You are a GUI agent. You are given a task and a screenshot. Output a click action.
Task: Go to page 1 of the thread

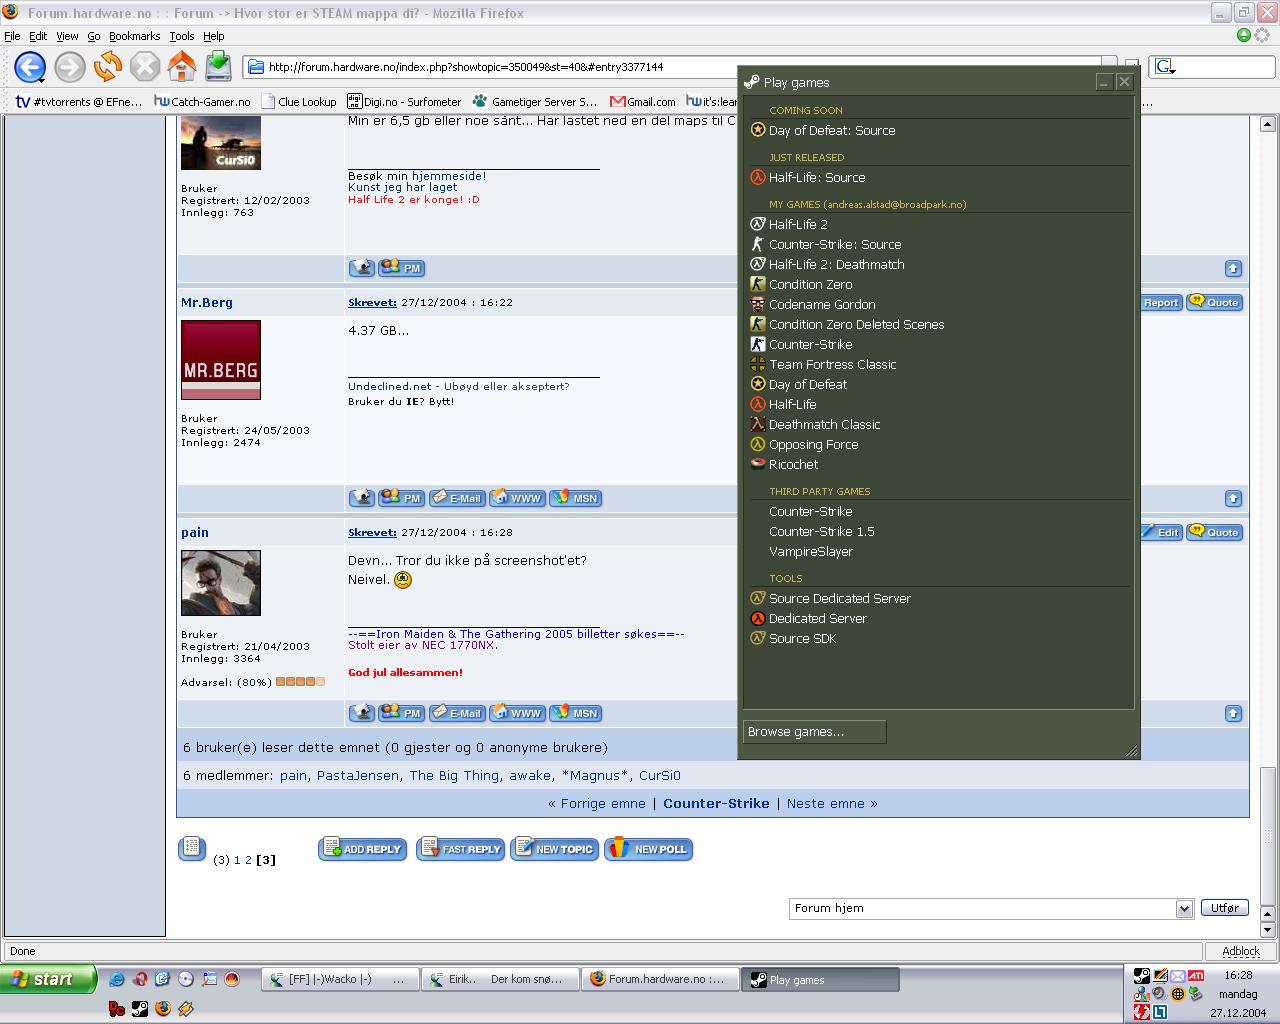237,860
